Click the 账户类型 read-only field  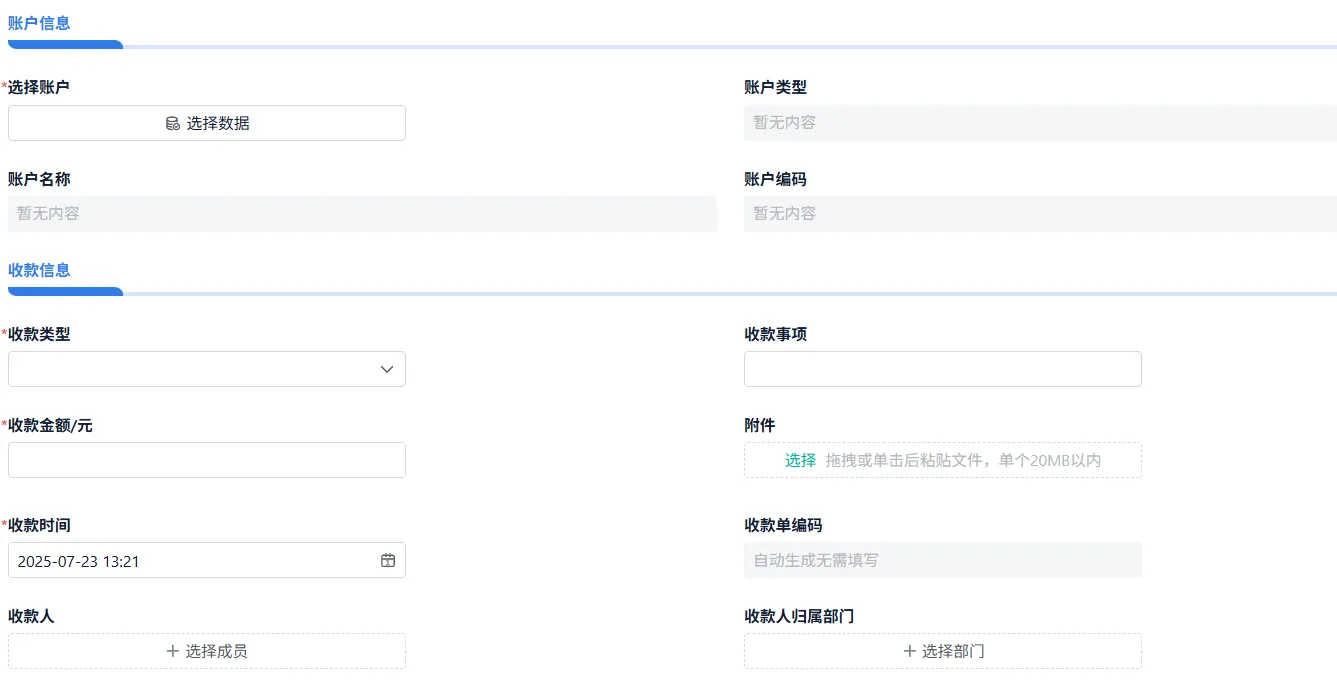point(1040,123)
